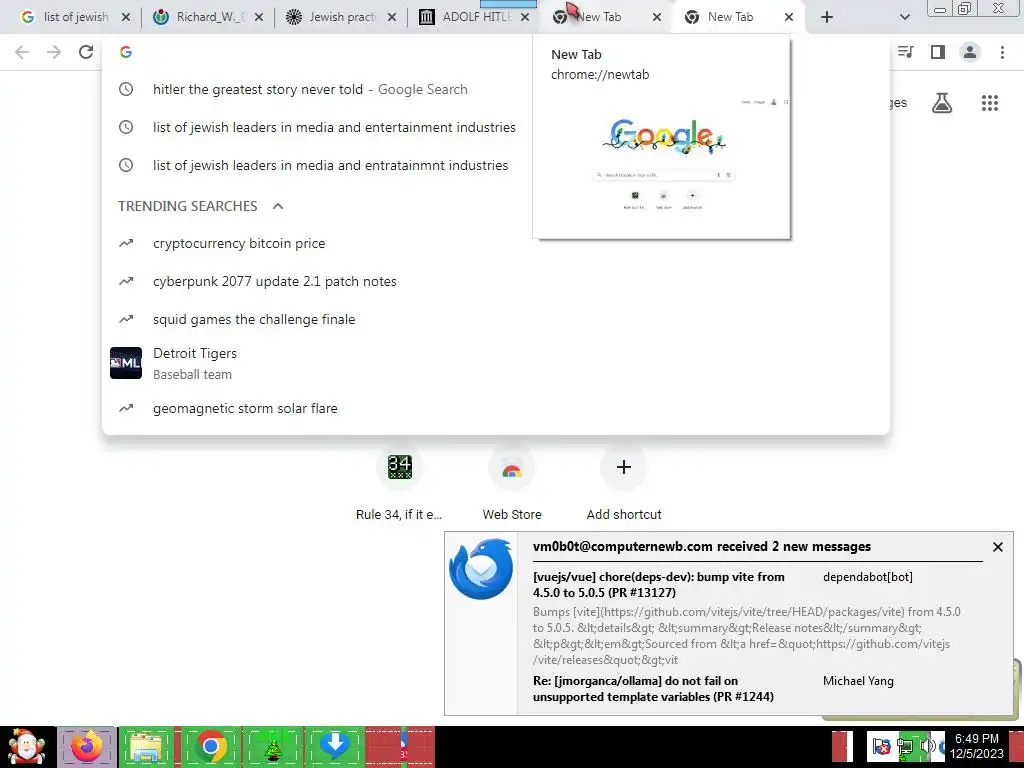This screenshot has height=768, width=1024.
Task: Click the Santa start button
Action: point(27,747)
